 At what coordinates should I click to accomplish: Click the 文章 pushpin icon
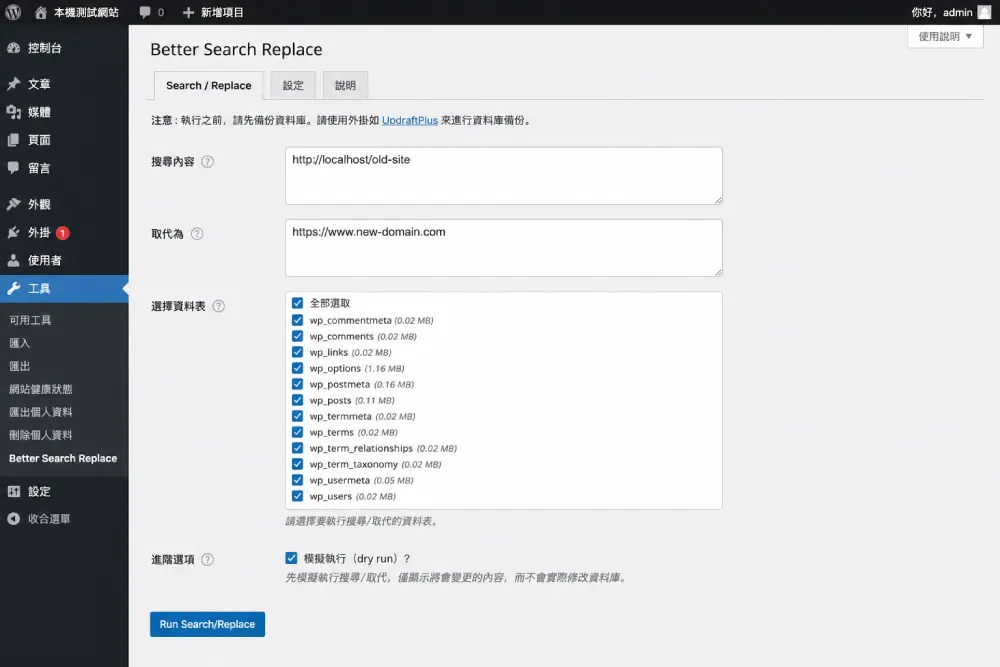click(13, 84)
